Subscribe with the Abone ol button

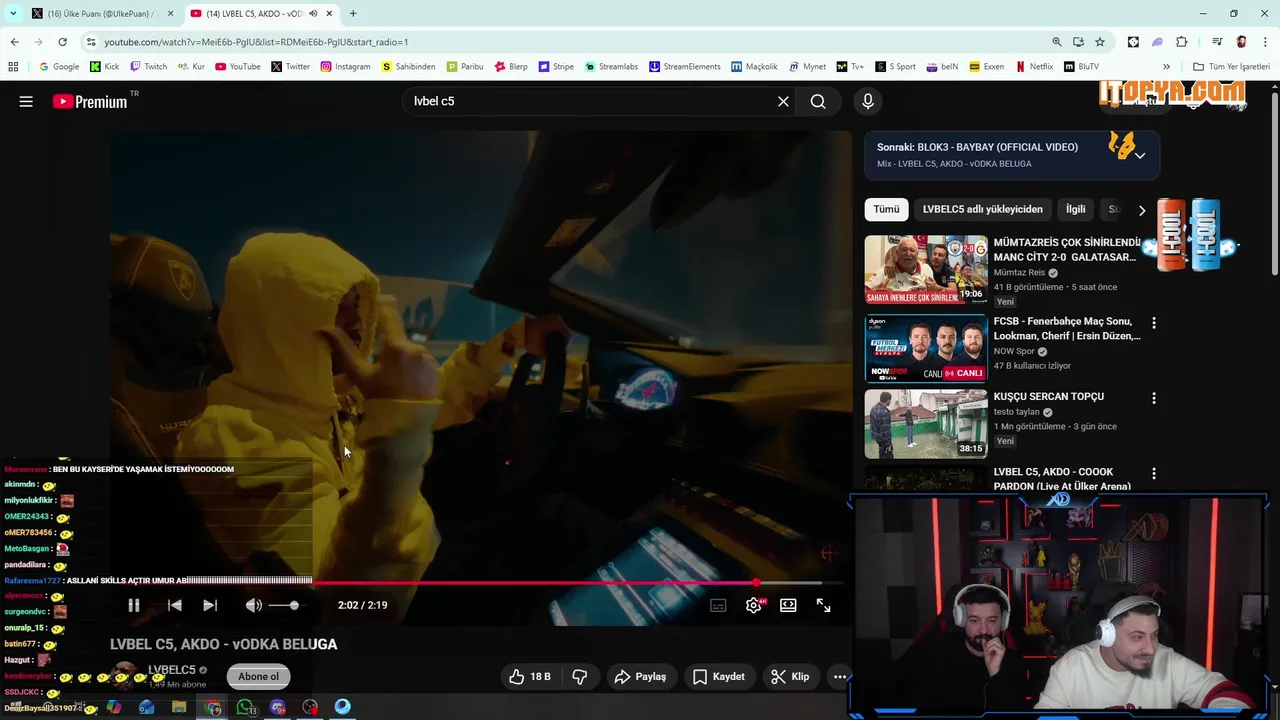click(258, 677)
